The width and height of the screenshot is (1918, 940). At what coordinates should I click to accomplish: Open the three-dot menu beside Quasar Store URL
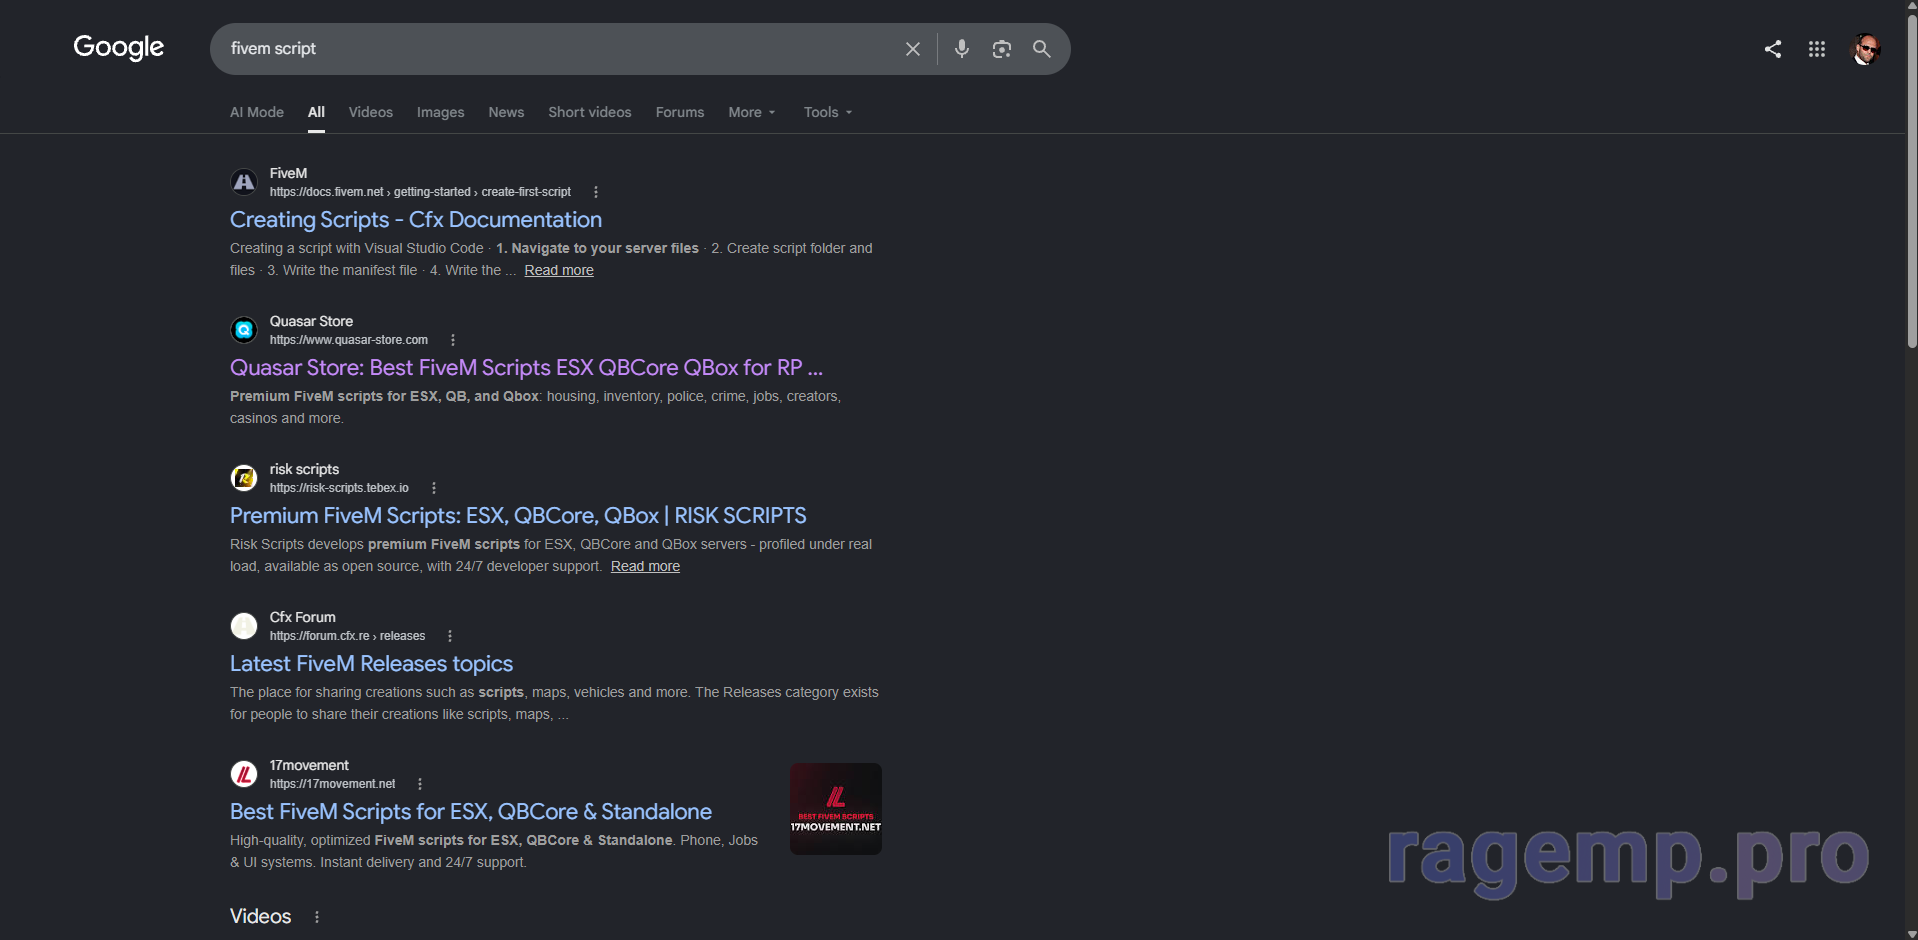(x=453, y=340)
